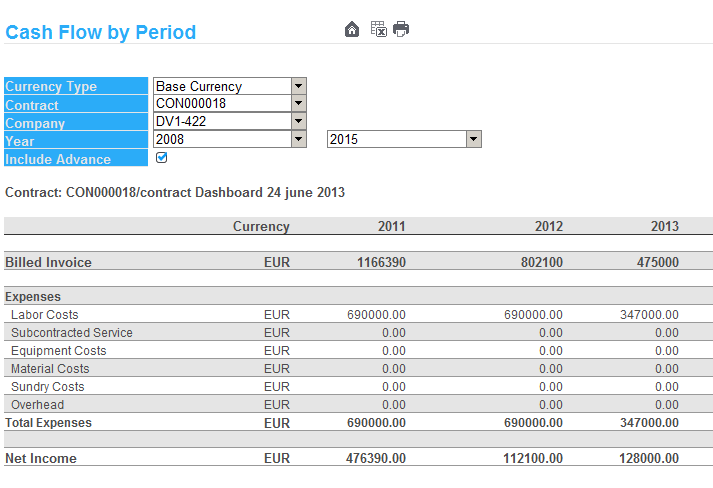713x488 pixels.
Task: Print the cash flow report
Action: click(401, 29)
